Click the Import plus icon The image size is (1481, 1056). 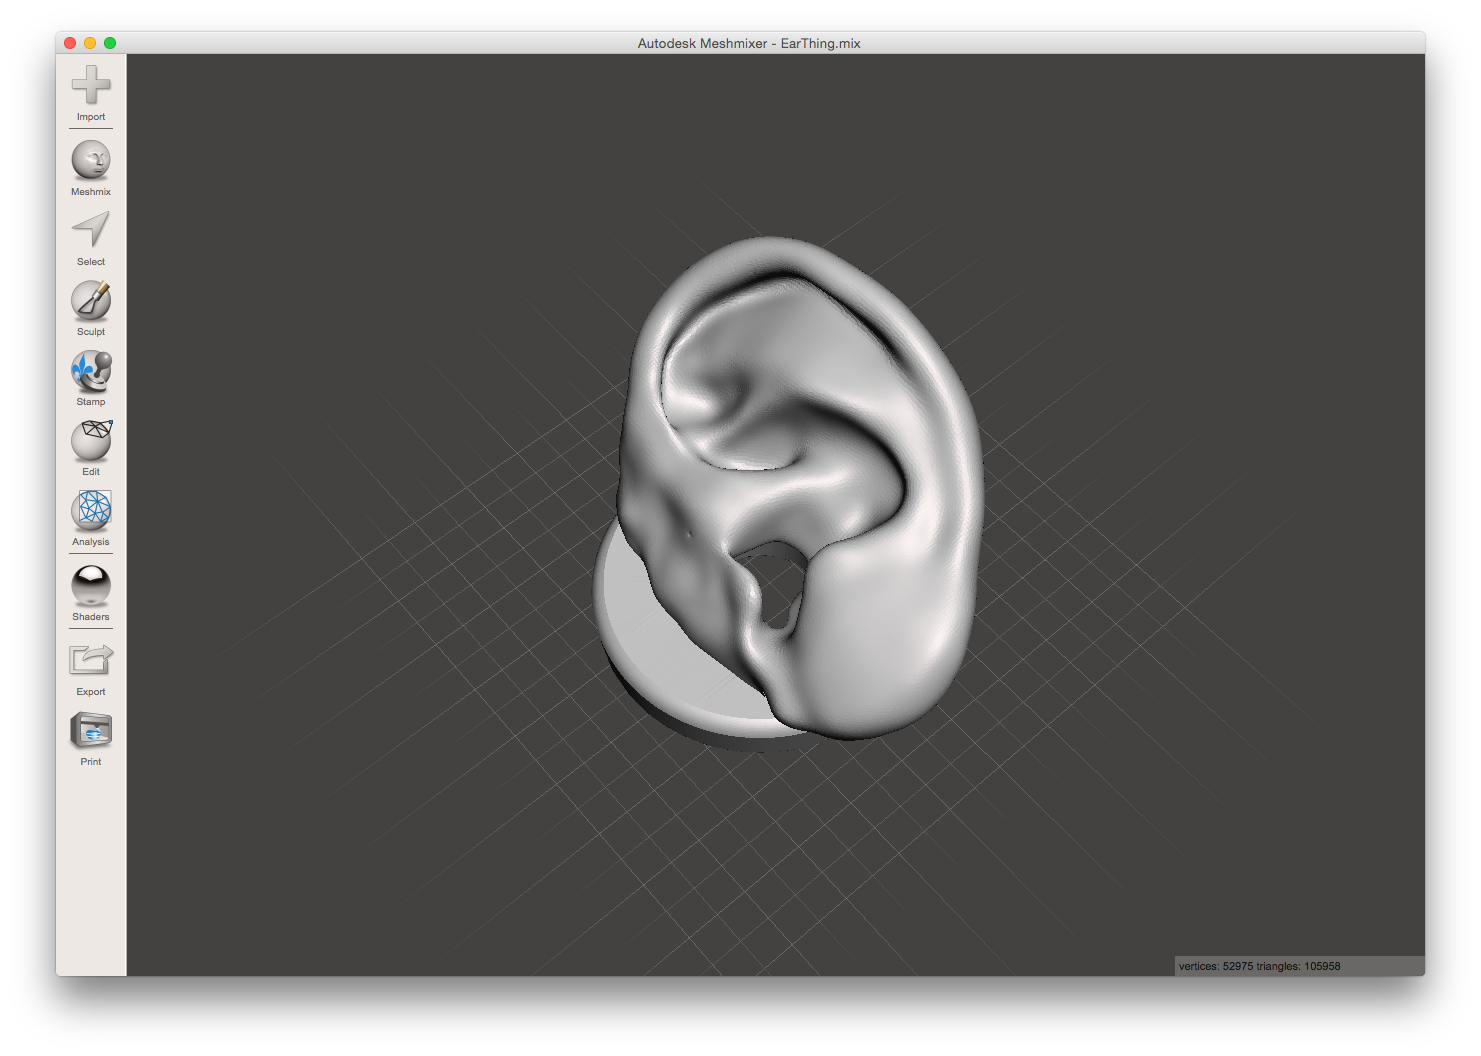[91, 85]
